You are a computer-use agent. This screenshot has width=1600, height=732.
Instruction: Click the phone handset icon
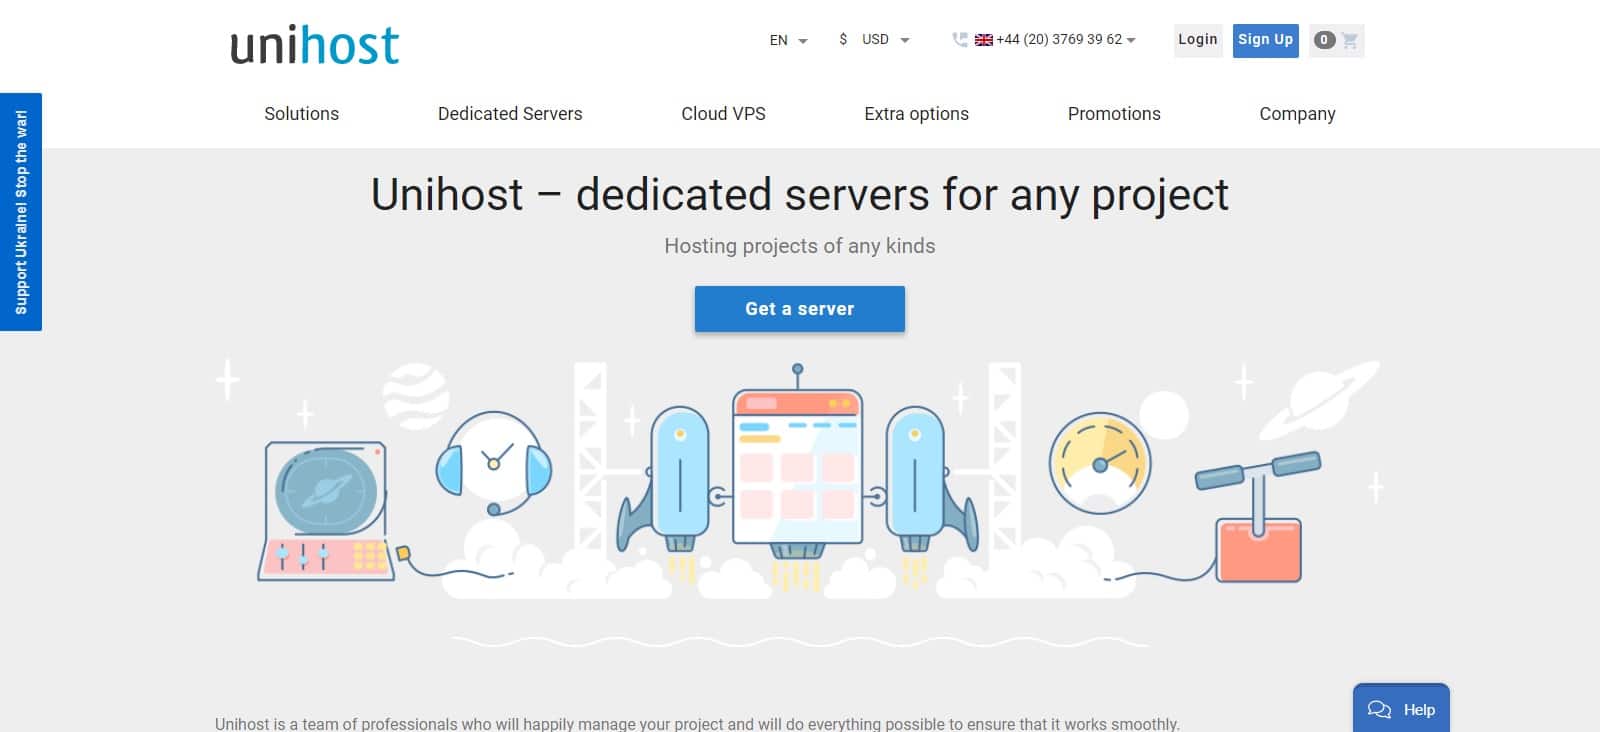pyautogui.click(x=960, y=40)
